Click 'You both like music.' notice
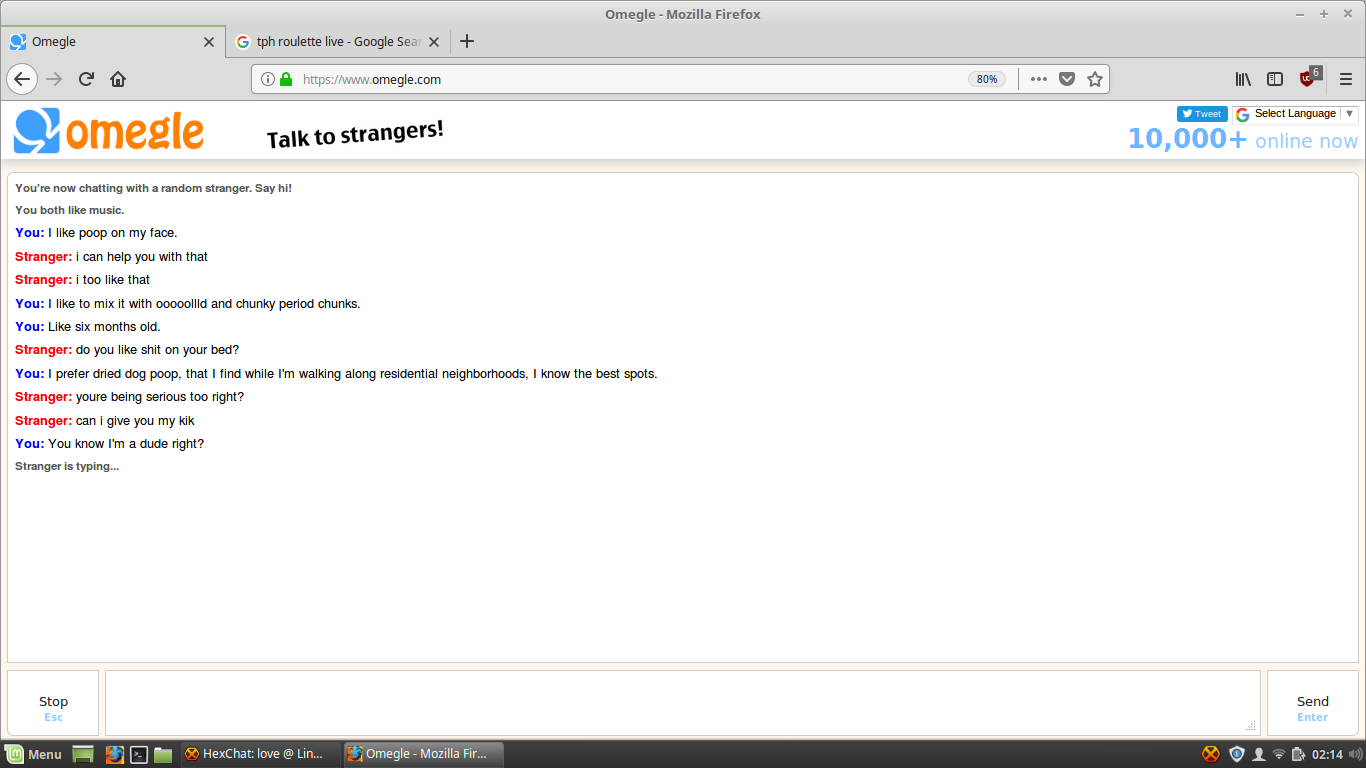1366x768 pixels. point(70,210)
